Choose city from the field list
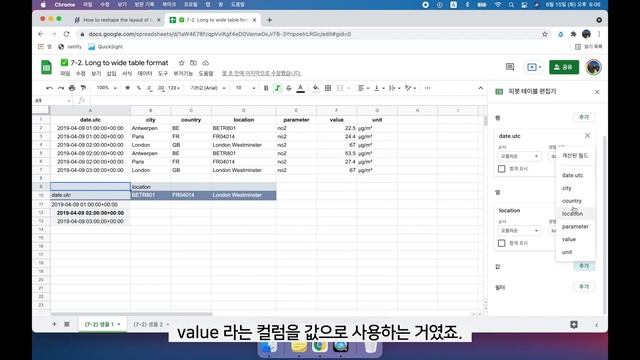This screenshot has height=360, width=640. pos(575,188)
